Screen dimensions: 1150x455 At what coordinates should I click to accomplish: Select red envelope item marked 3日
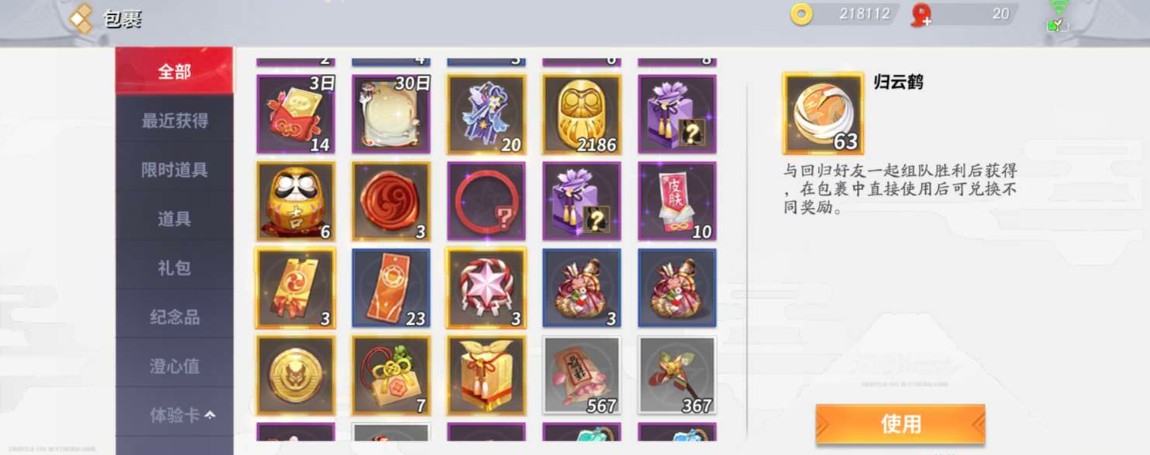click(296, 114)
